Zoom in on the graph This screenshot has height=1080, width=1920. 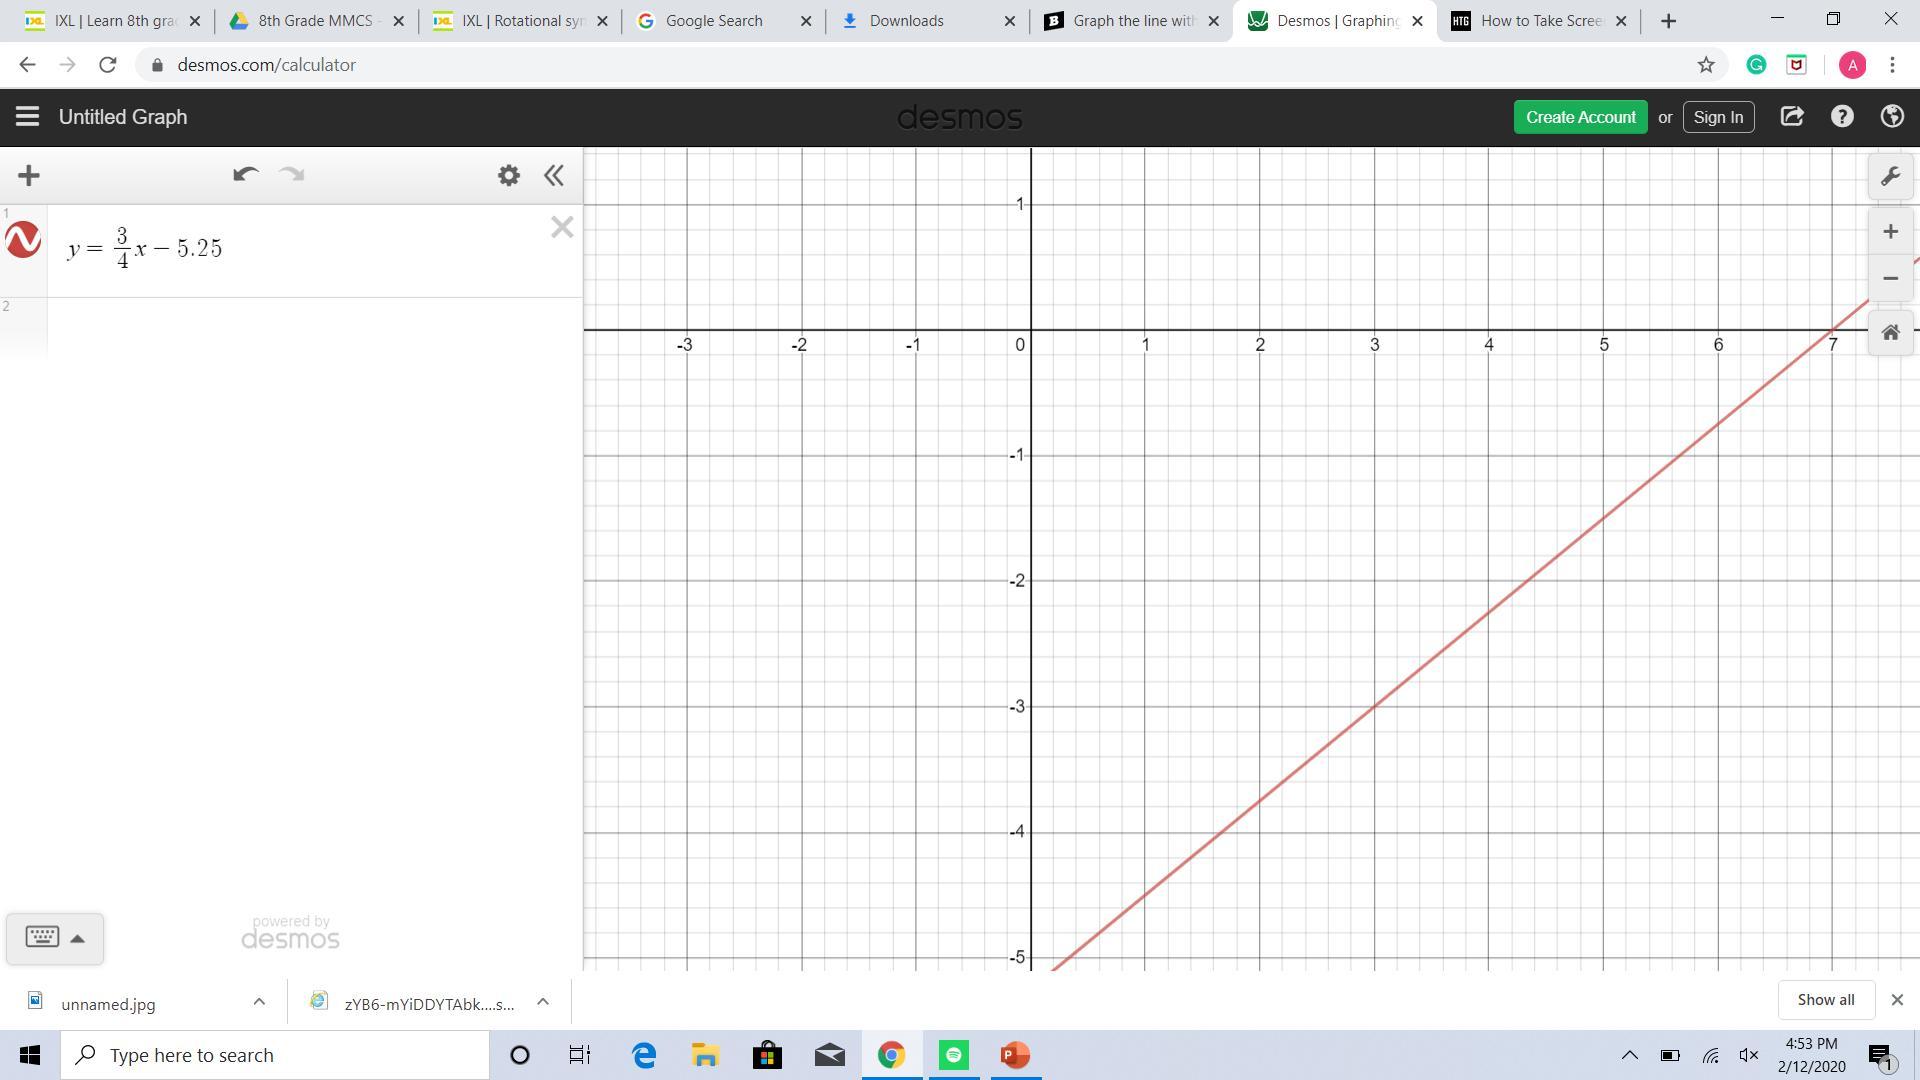click(1890, 232)
